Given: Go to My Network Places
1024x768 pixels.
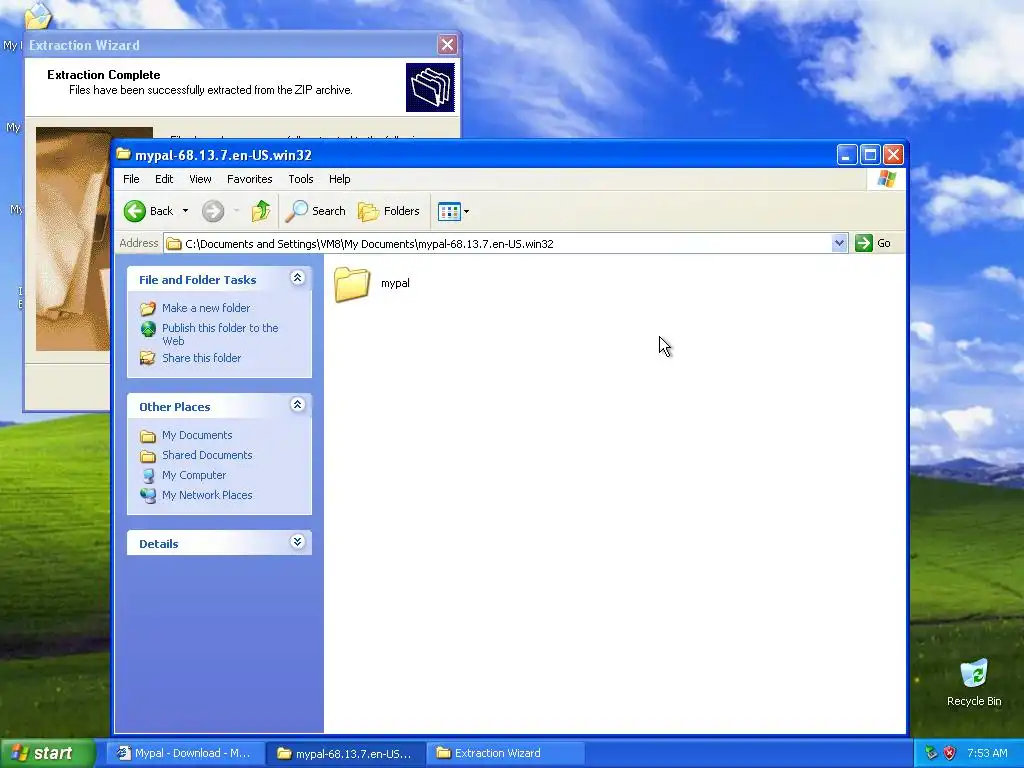Looking at the screenshot, I should (x=207, y=495).
